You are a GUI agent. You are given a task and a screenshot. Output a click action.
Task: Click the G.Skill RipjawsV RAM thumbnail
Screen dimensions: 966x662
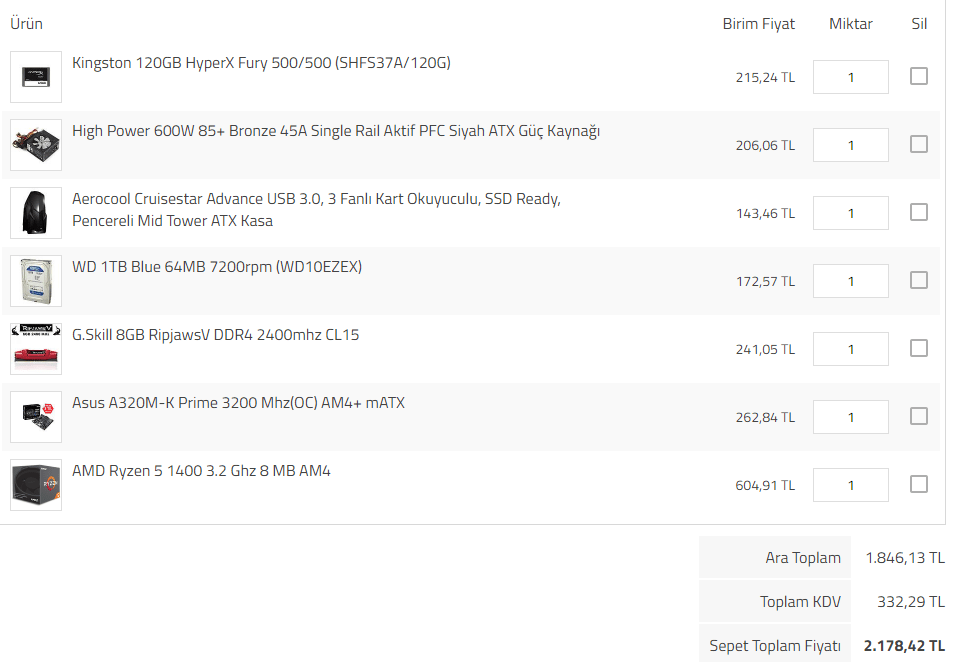(x=36, y=349)
